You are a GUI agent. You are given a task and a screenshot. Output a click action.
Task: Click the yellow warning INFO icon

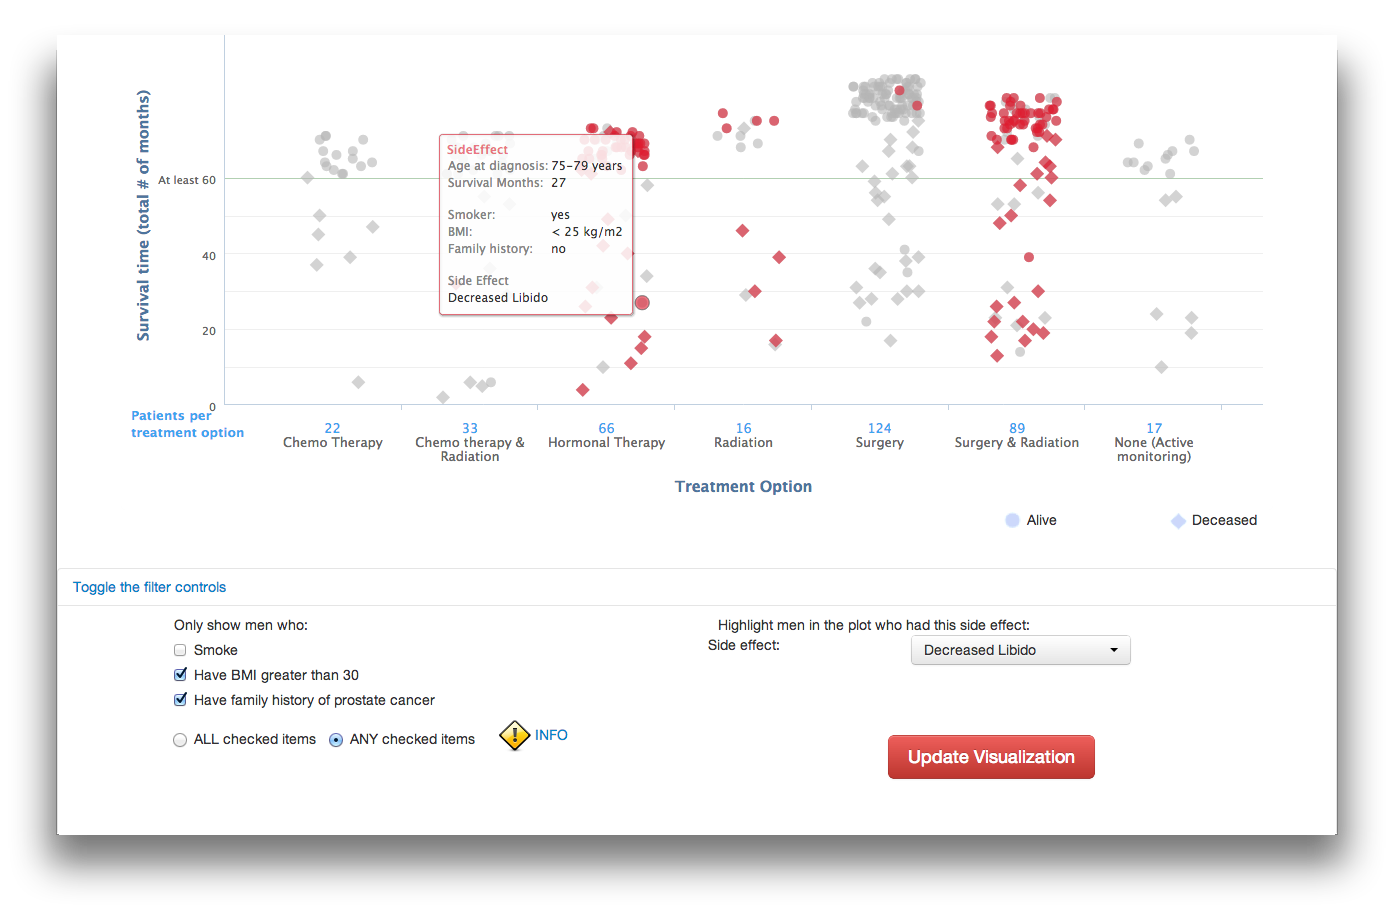[514, 736]
